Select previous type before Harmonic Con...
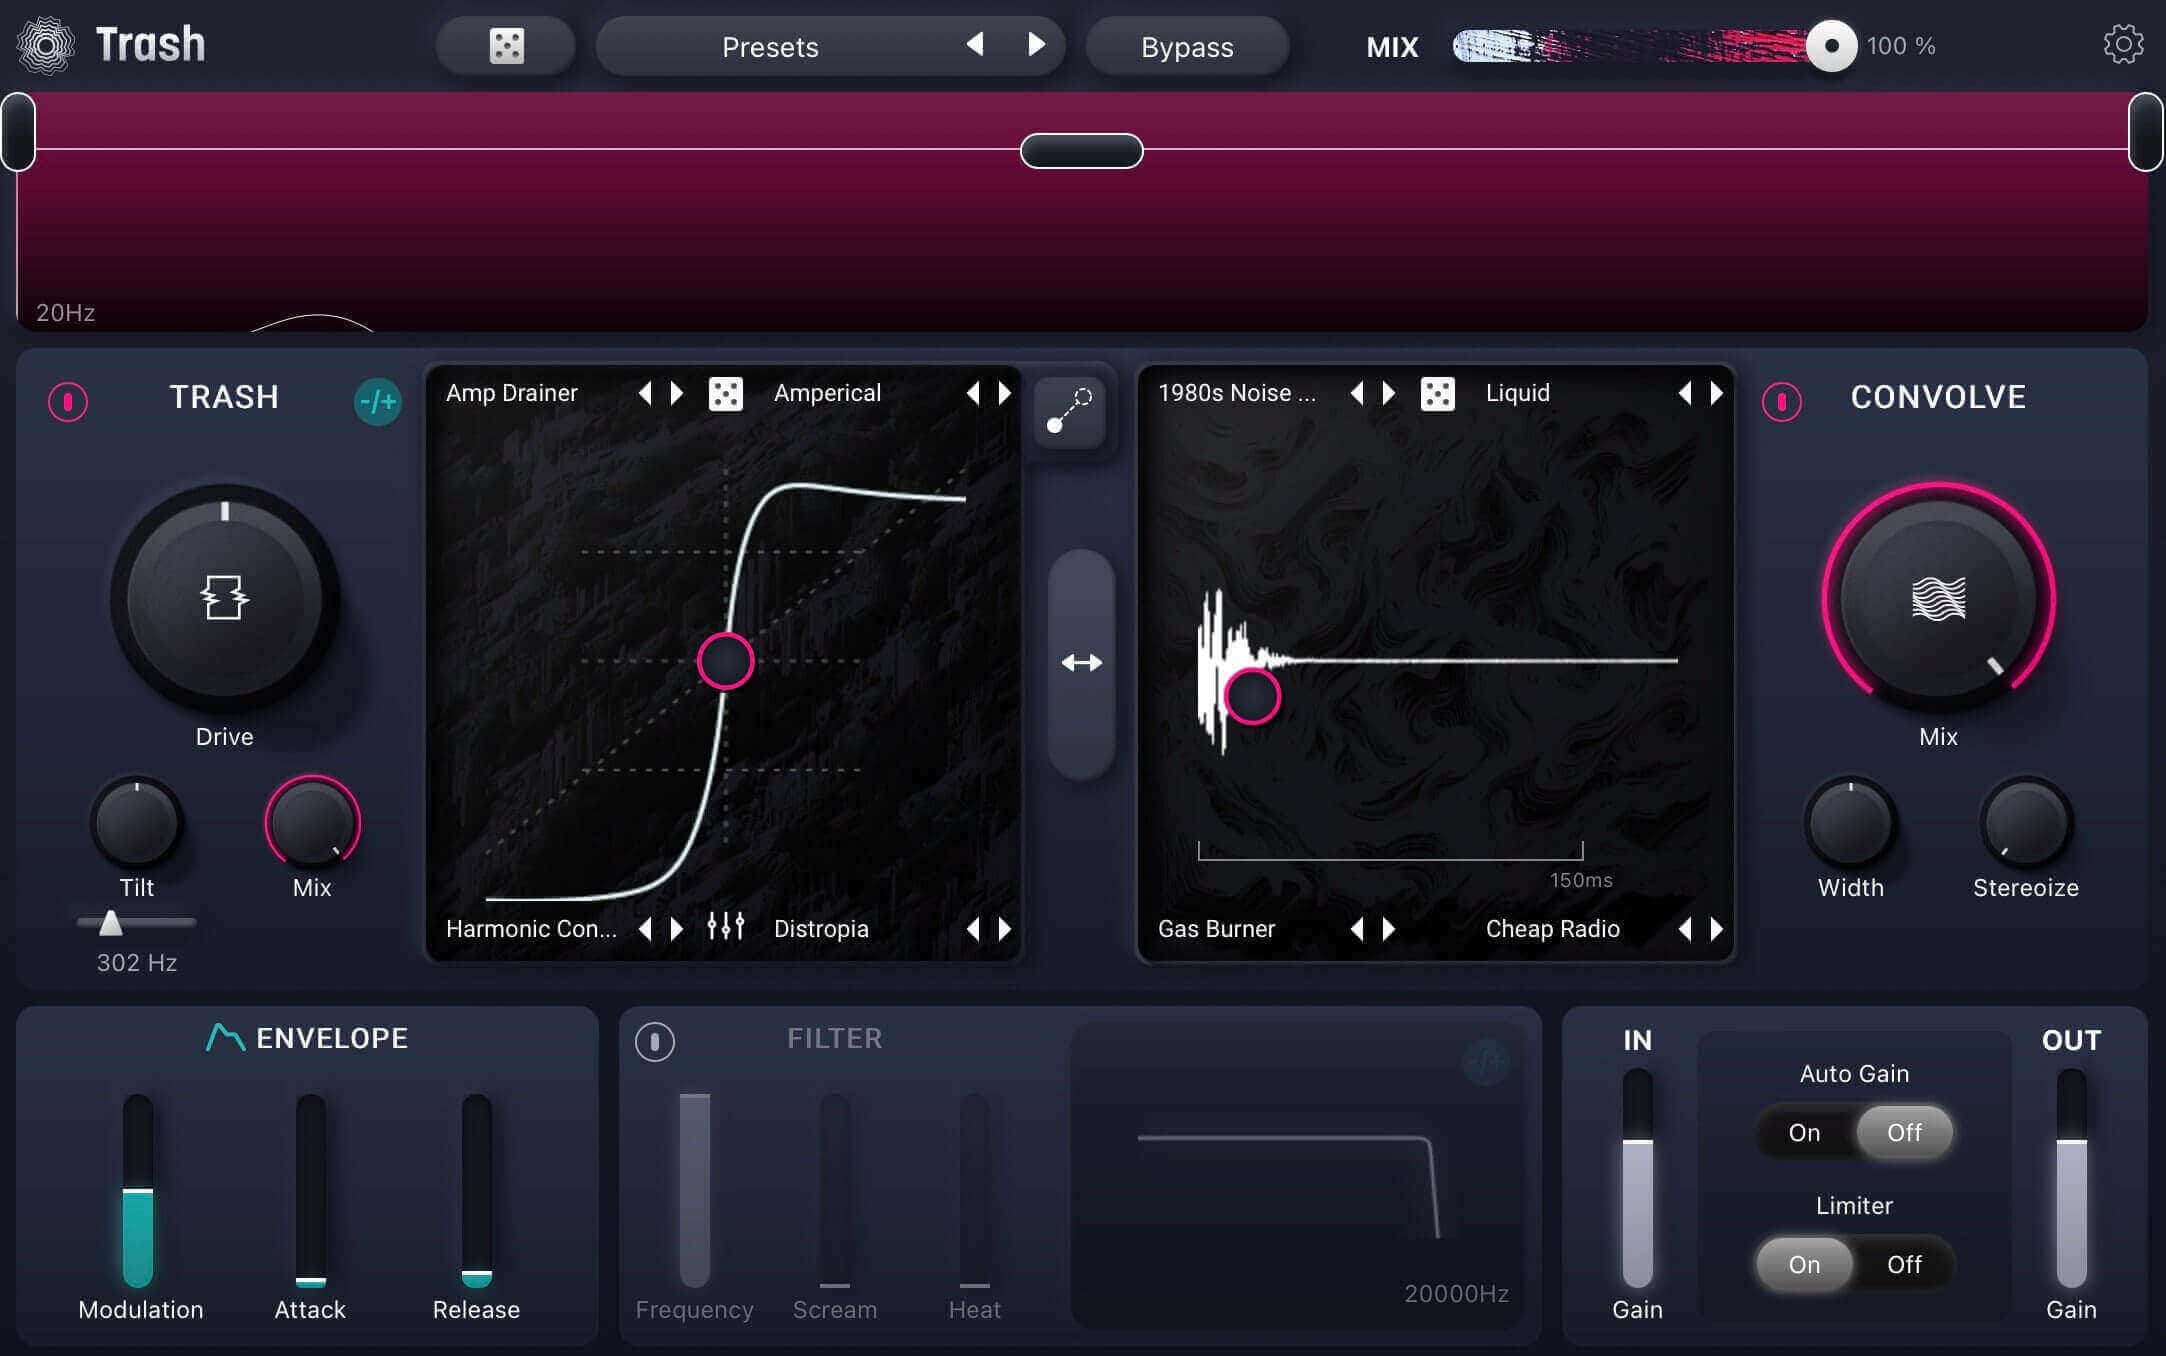Image resolution: width=2166 pixels, height=1356 pixels. click(645, 929)
